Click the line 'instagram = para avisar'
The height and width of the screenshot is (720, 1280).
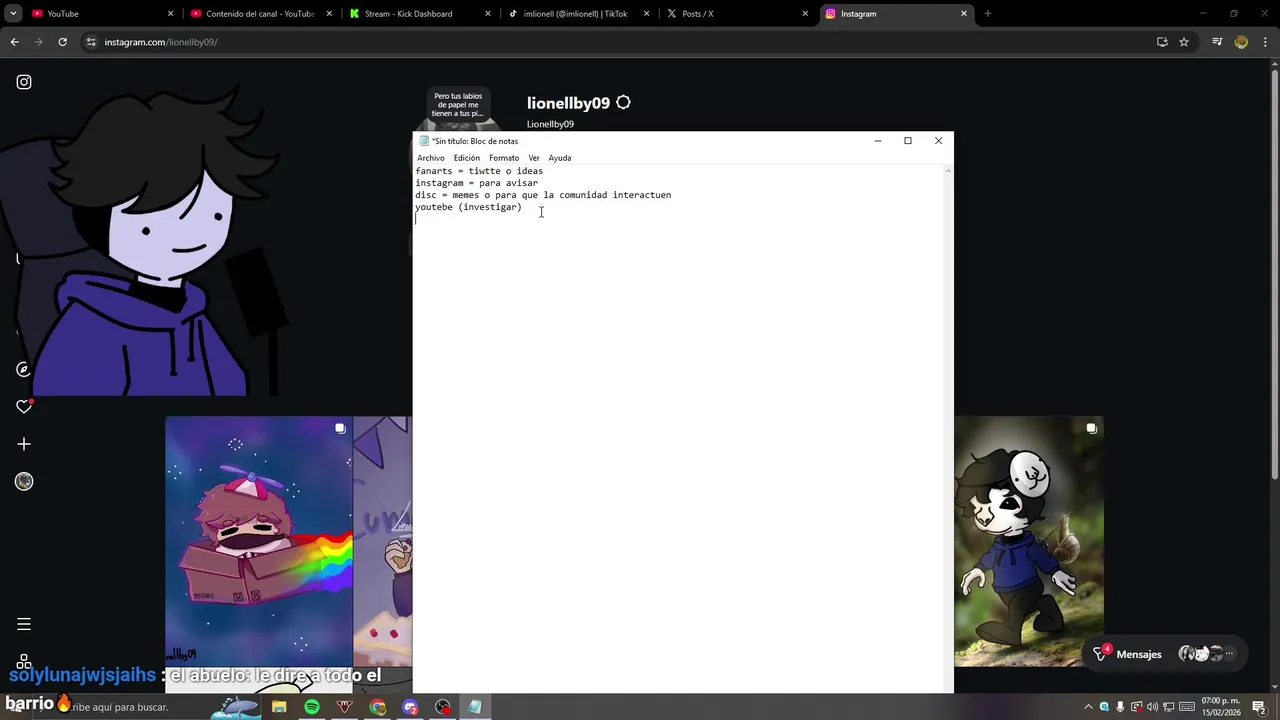tap(477, 183)
